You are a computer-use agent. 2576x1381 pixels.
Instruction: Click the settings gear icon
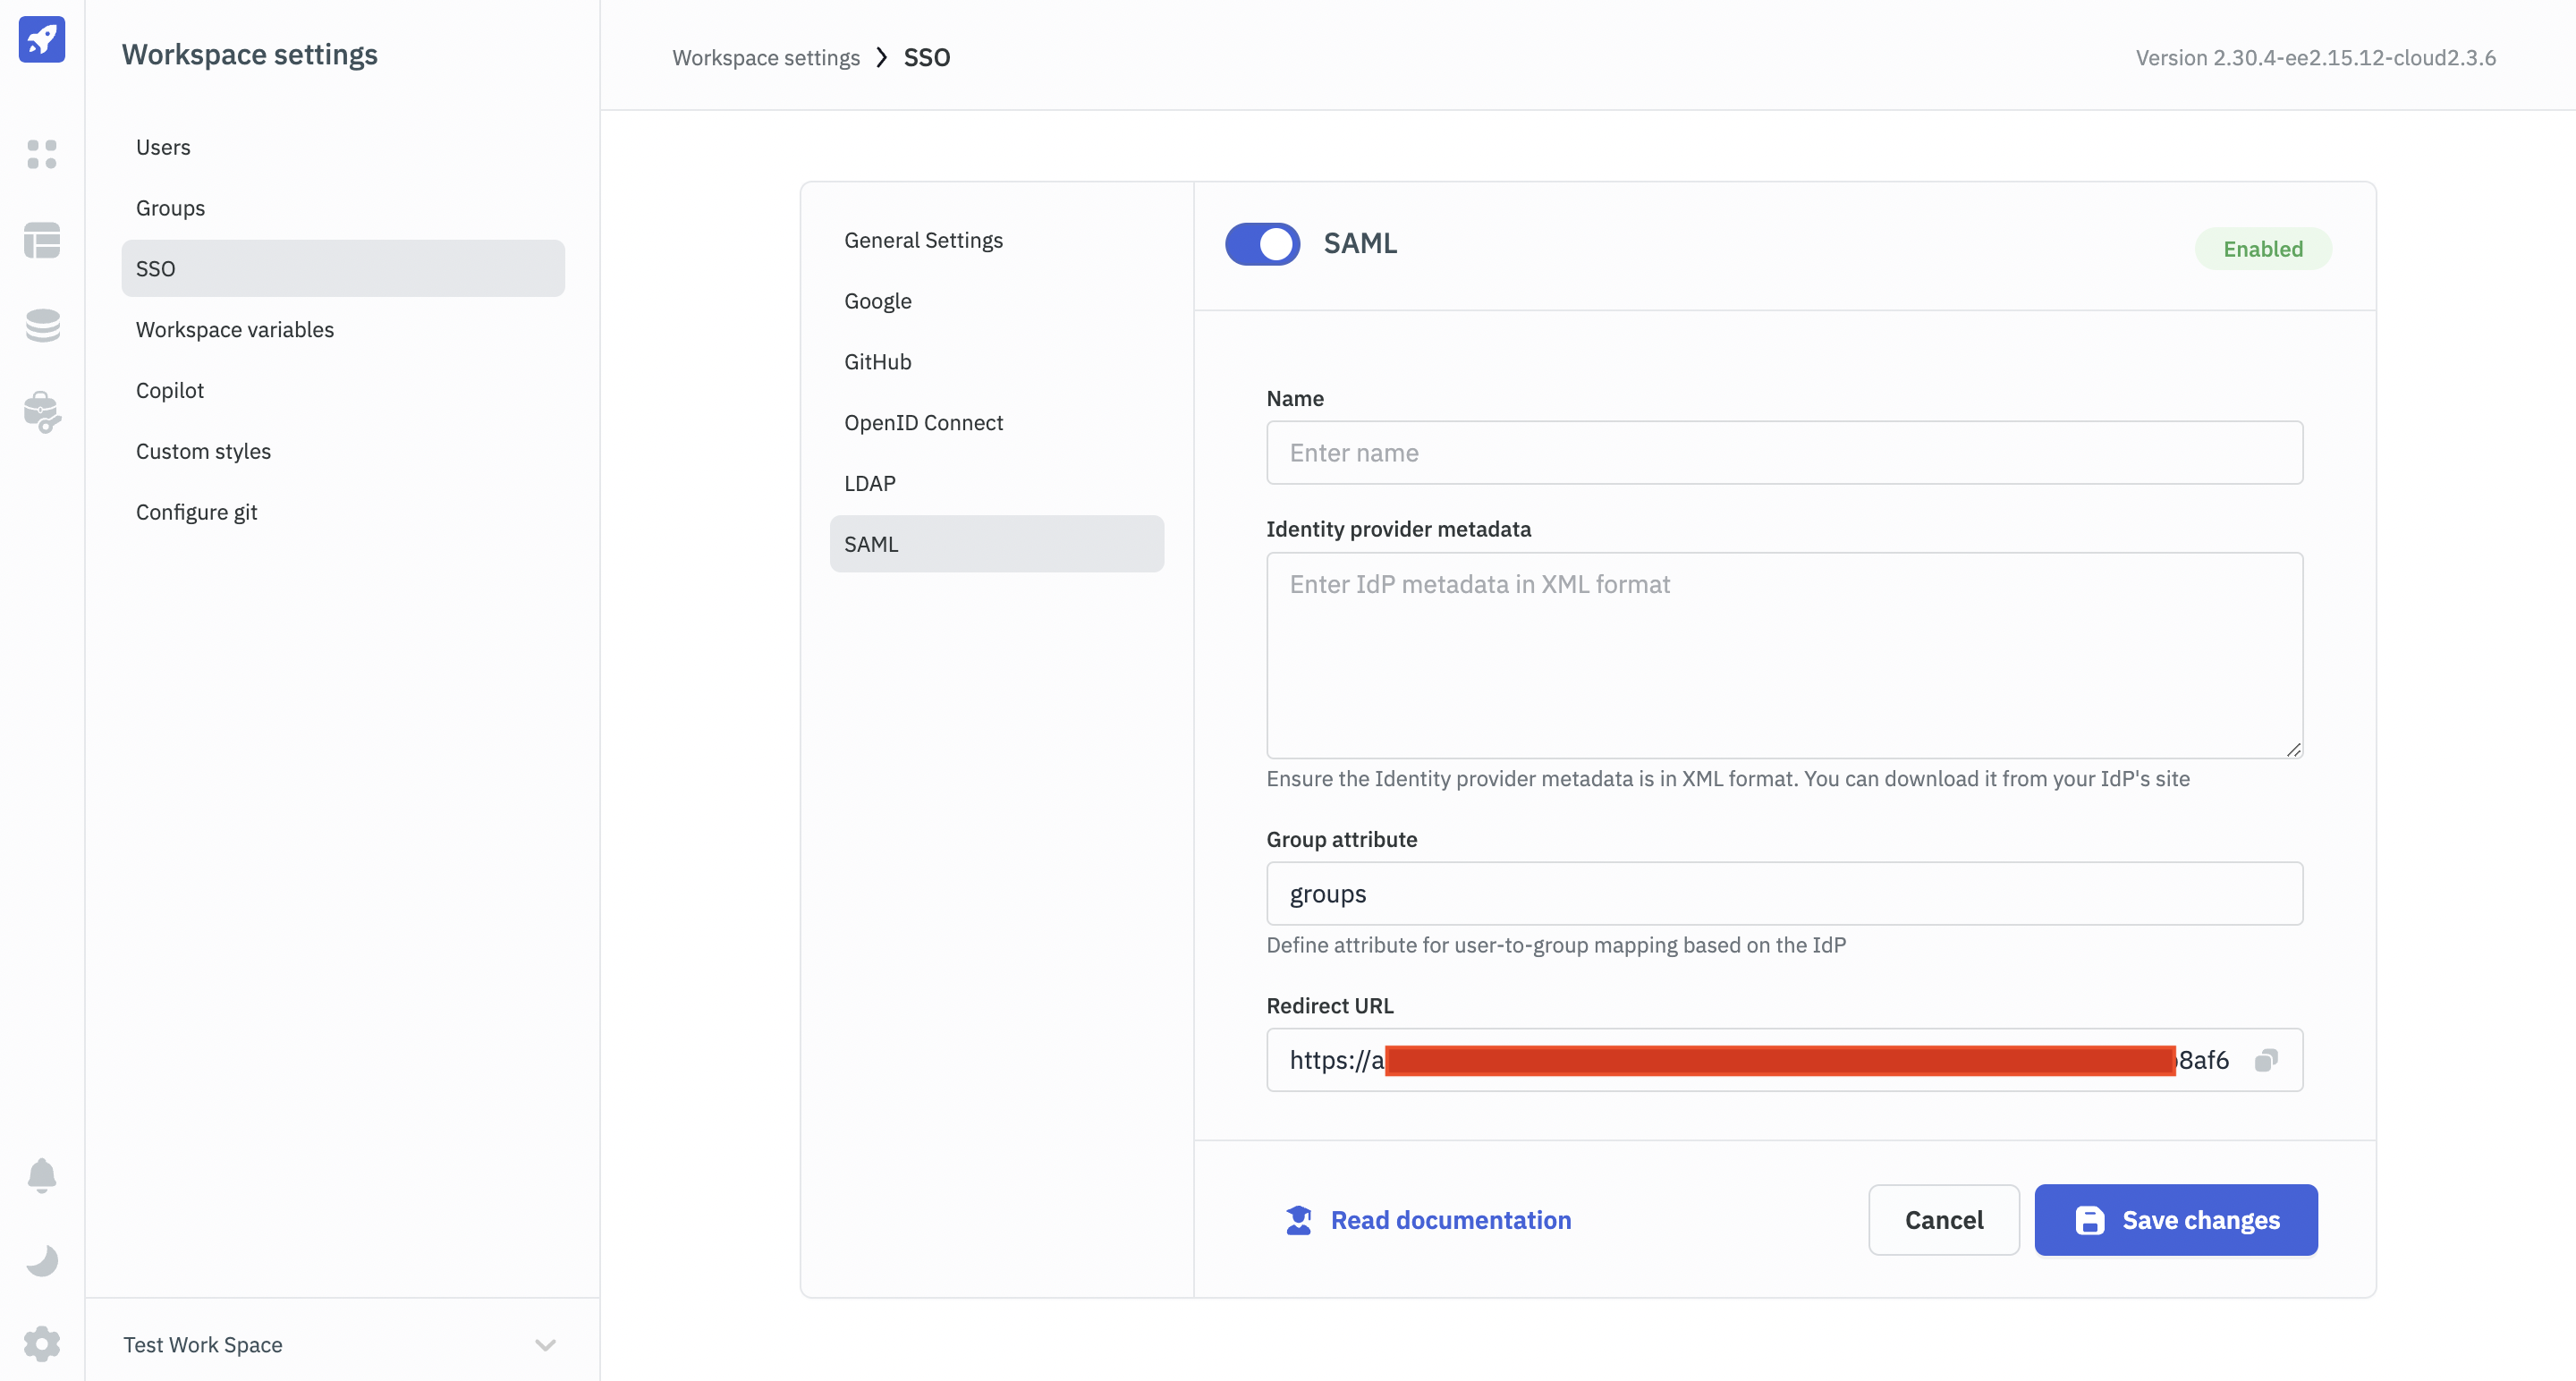(41, 1343)
